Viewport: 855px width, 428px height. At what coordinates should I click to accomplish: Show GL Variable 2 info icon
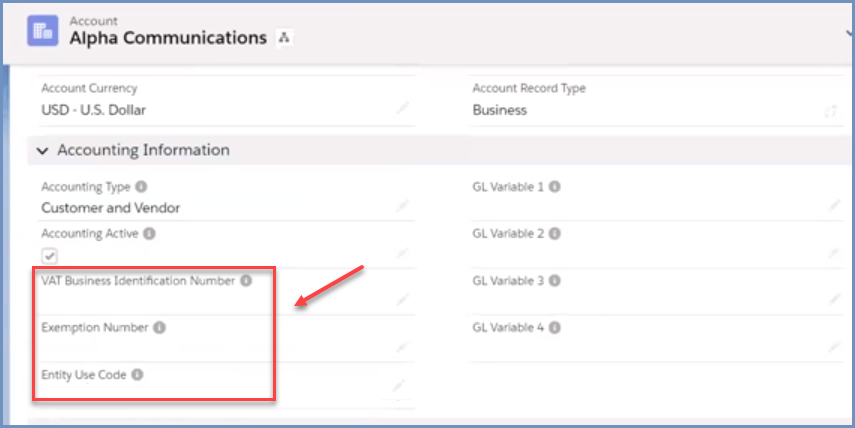(555, 234)
